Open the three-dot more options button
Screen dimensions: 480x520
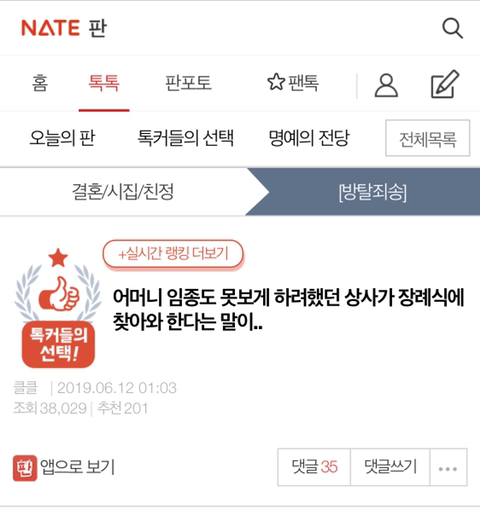click(448, 467)
